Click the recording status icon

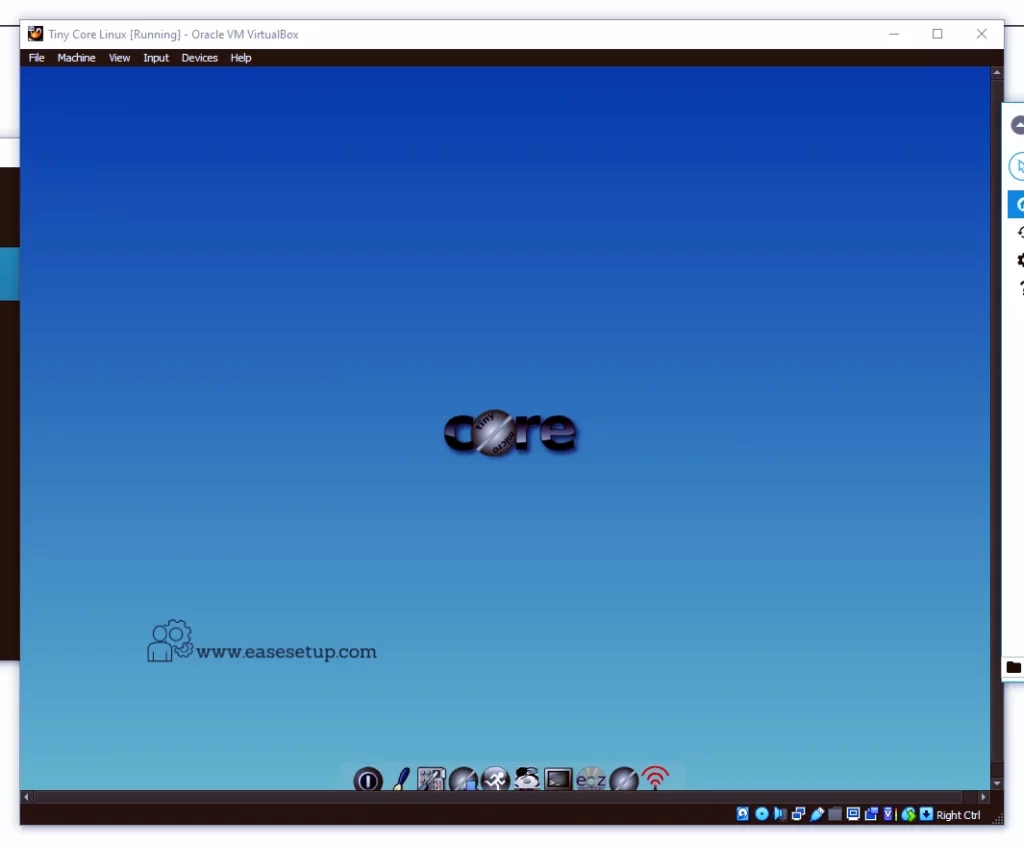(x=871, y=814)
